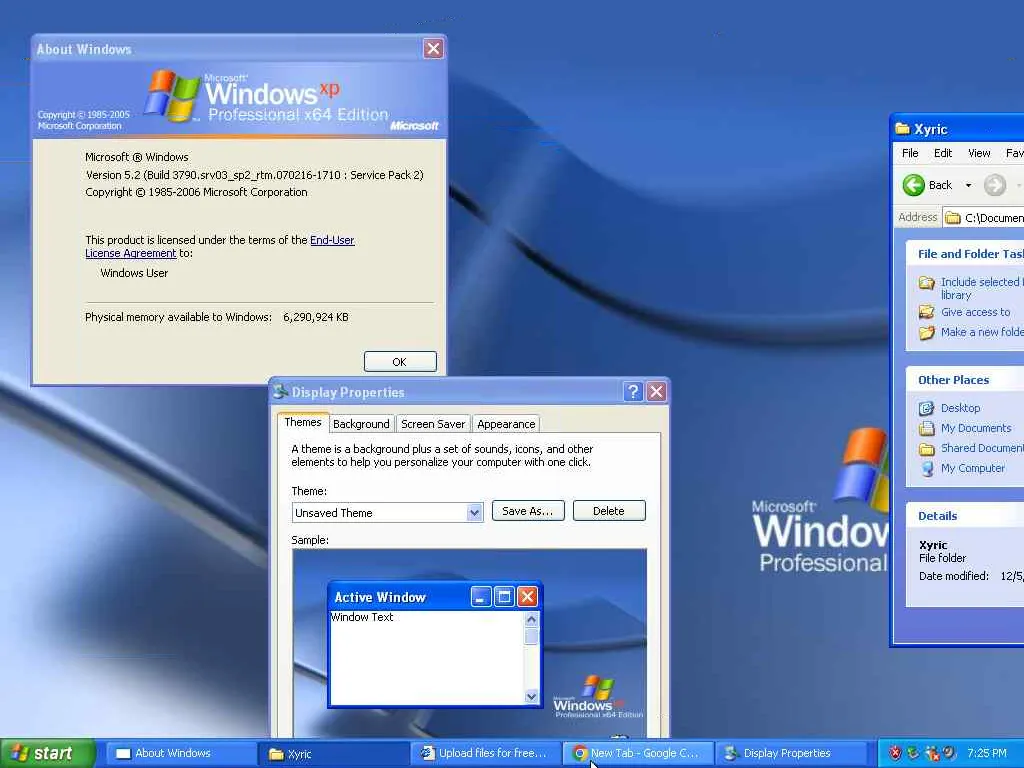Click the 7:25 PM clock

click(987, 753)
